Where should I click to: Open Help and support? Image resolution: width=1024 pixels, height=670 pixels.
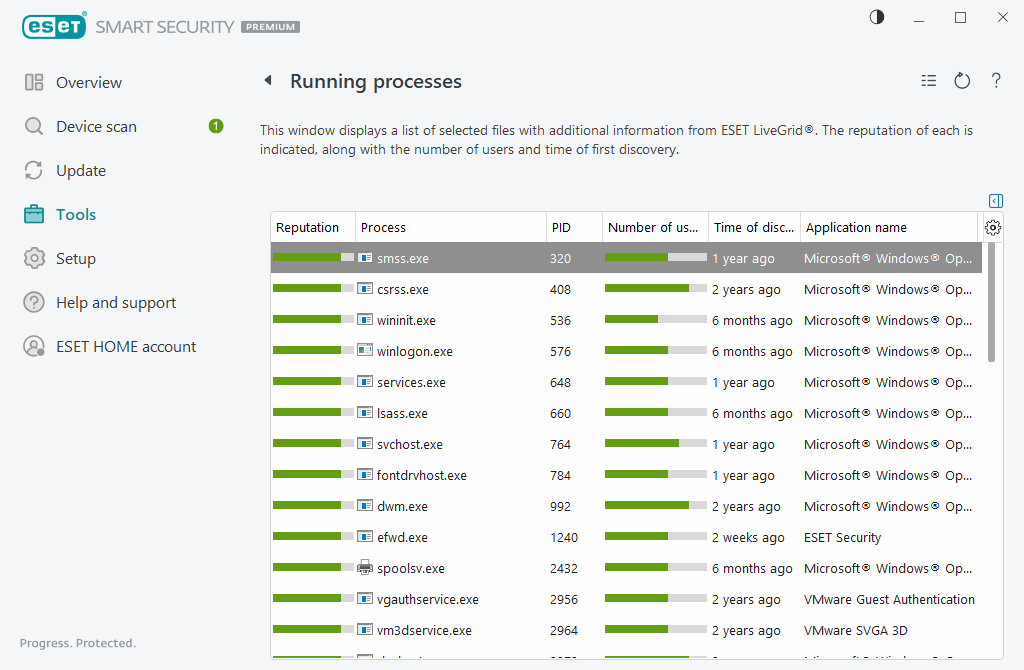point(116,302)
